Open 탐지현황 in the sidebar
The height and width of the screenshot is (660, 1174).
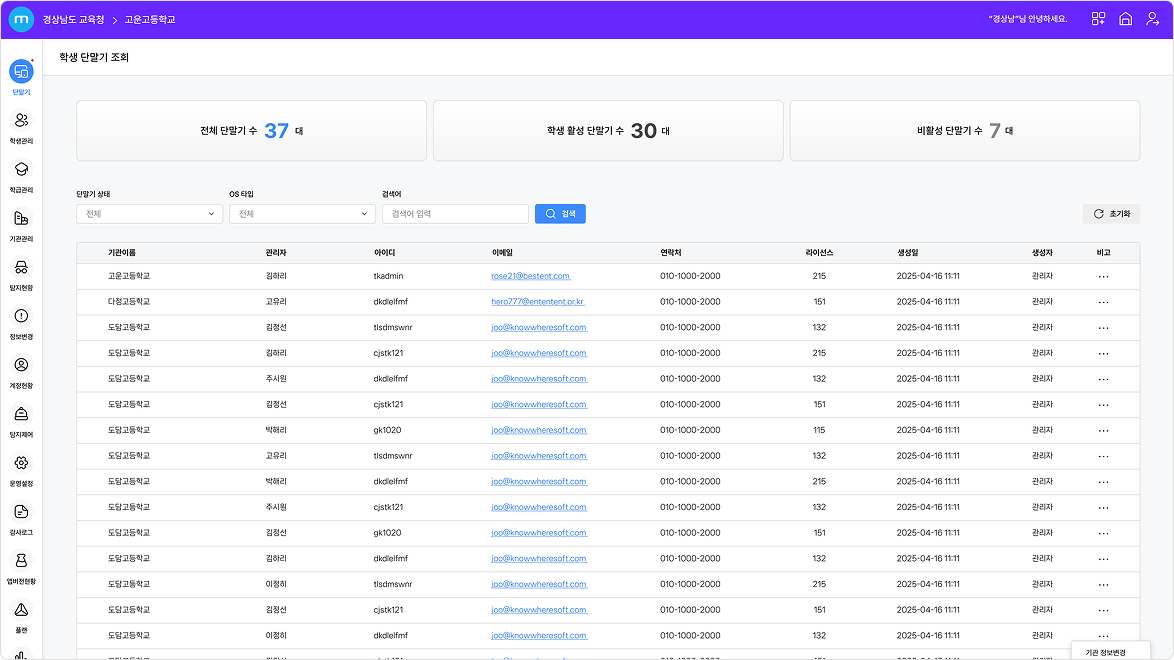click(x=21, y=267)
